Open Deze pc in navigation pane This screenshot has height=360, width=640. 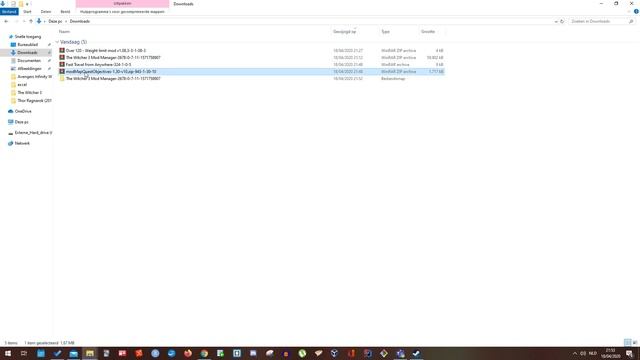21,122
